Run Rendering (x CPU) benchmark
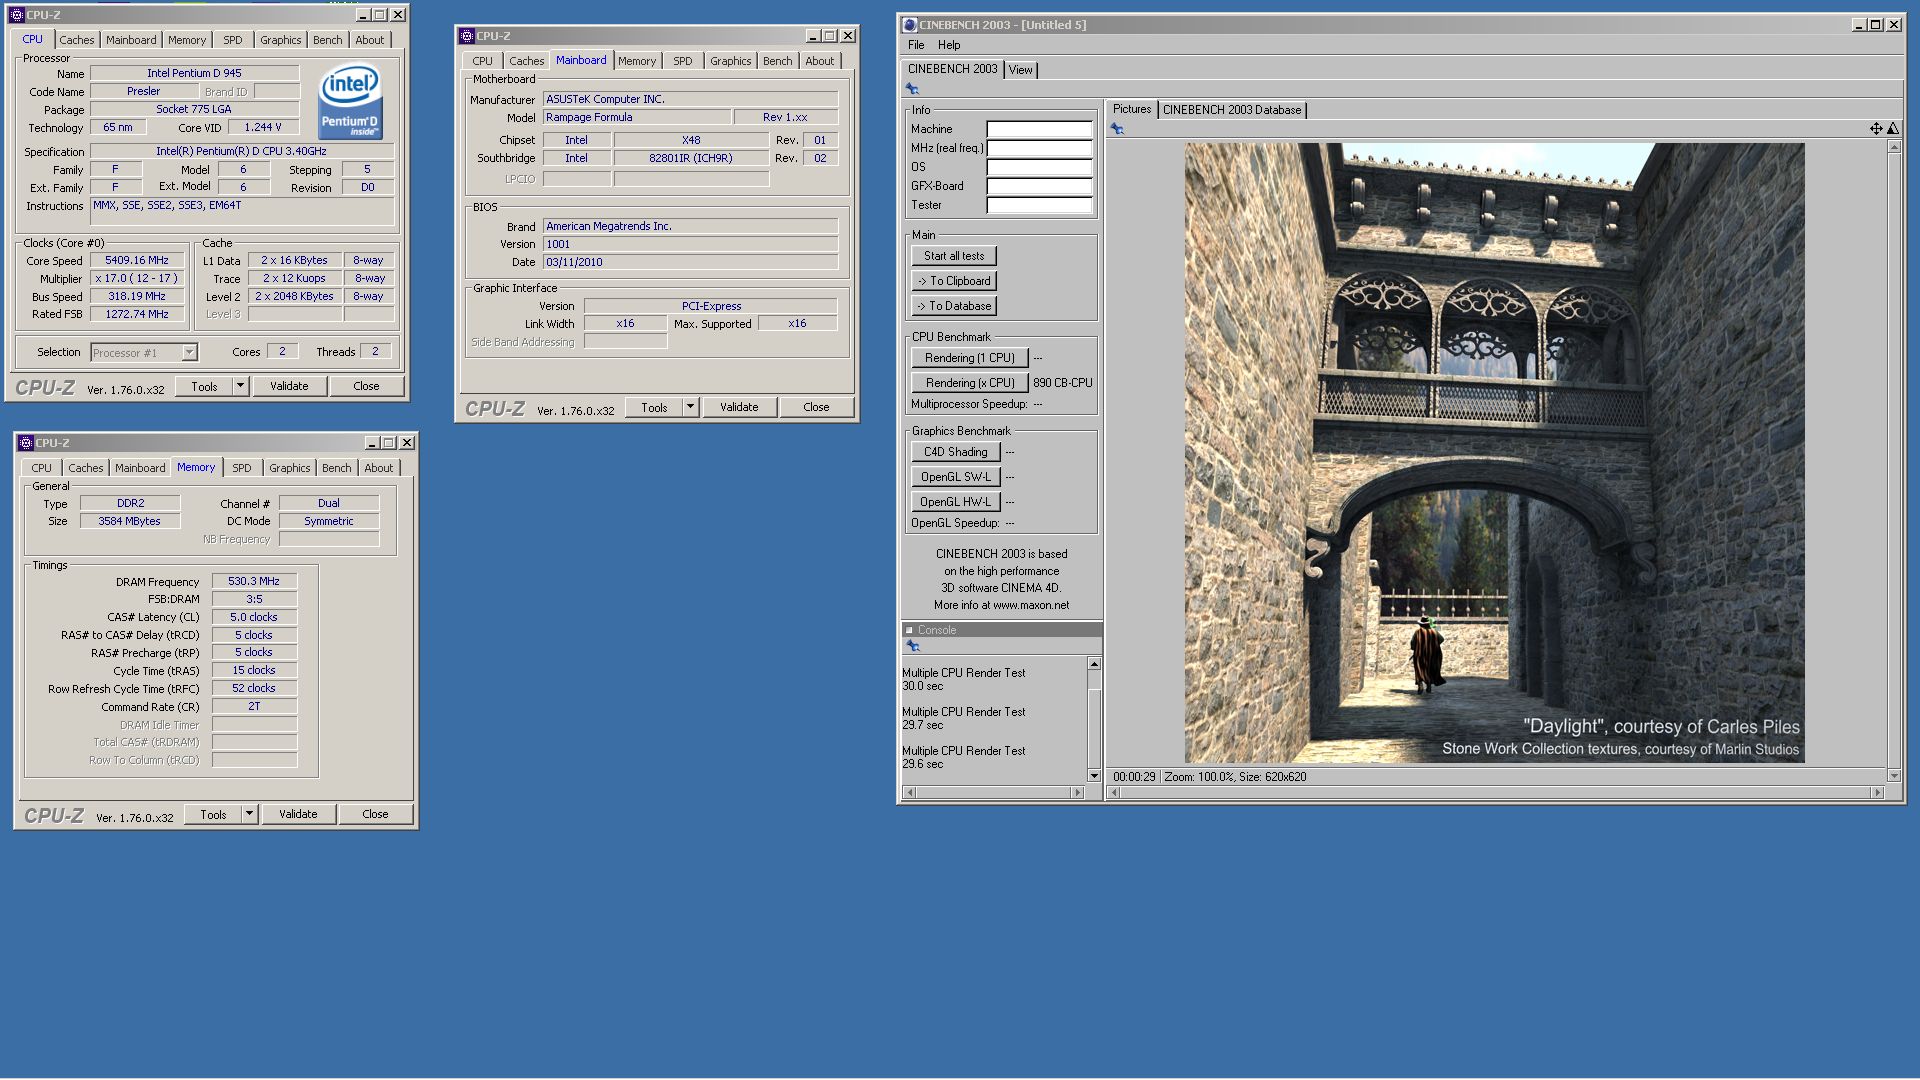The image size is (1920, 1080). (970, 383)
